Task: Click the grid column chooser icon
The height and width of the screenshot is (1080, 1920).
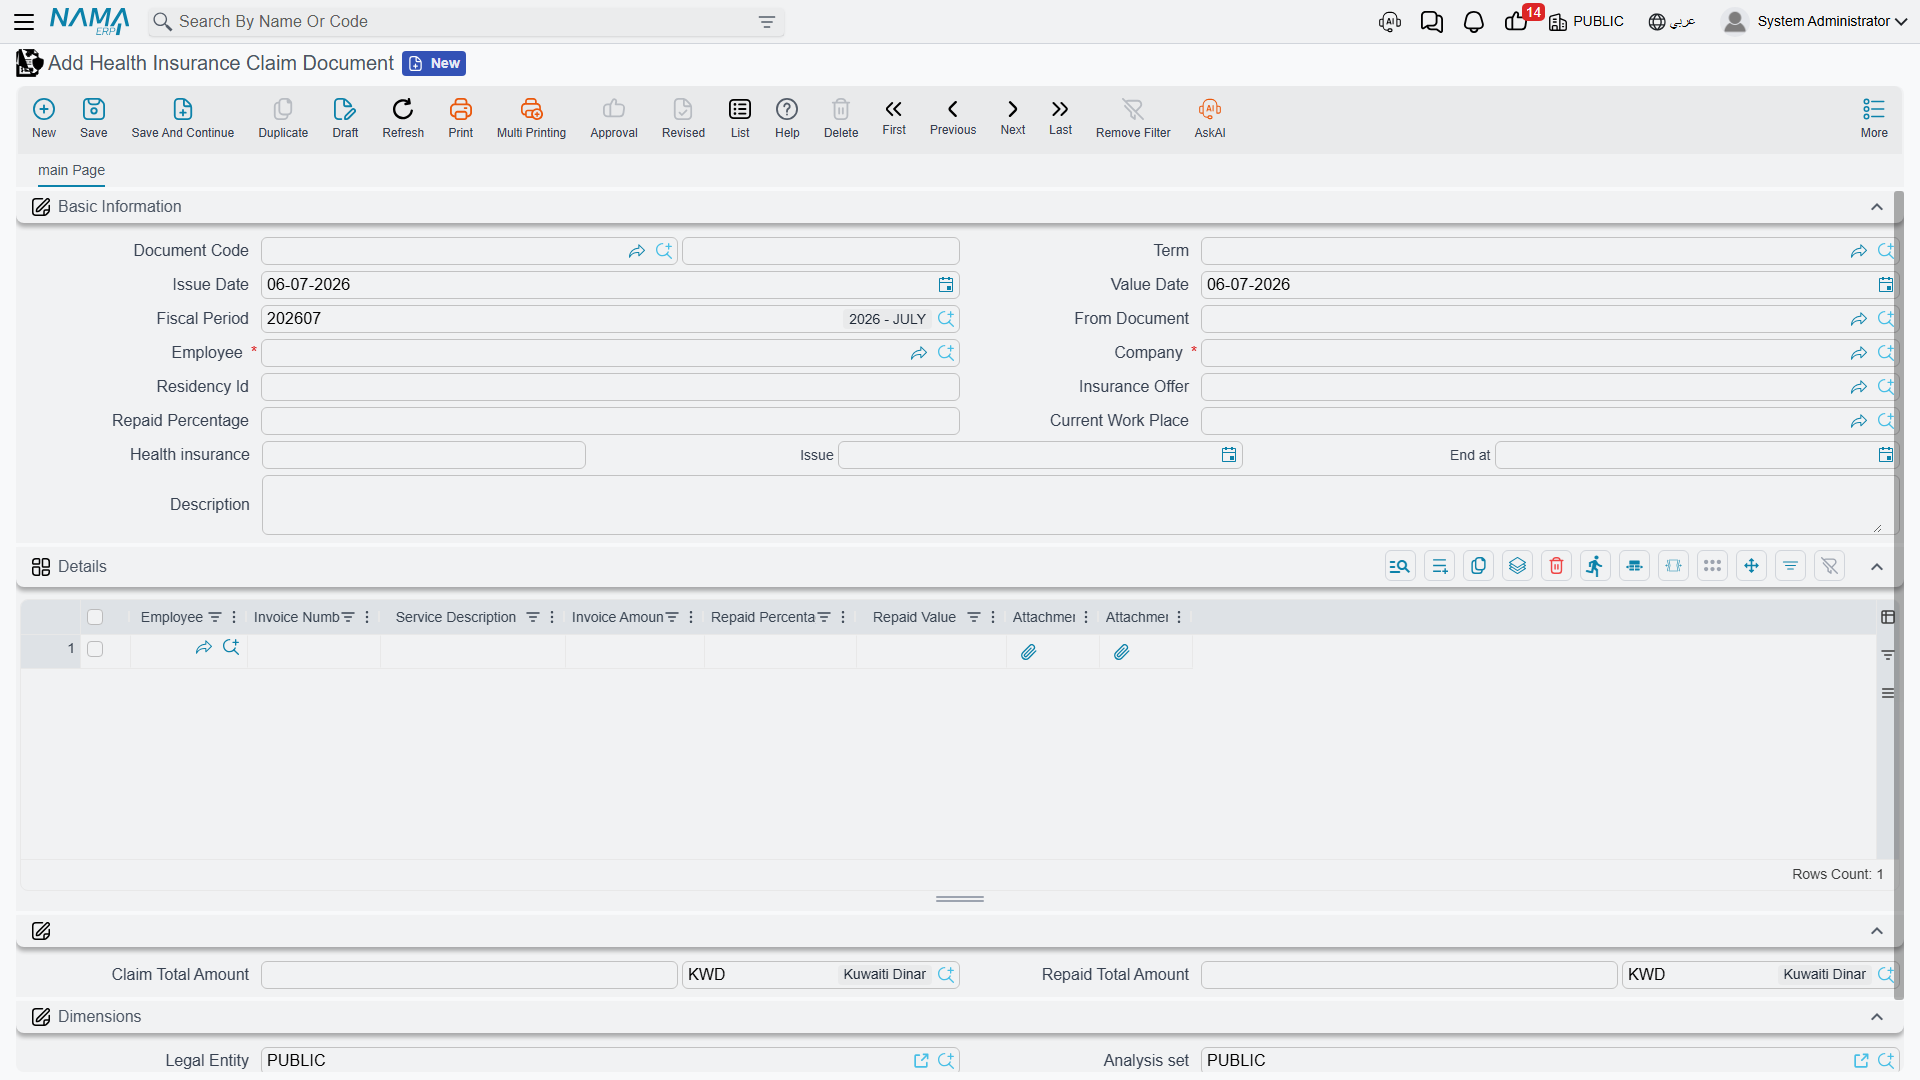Action: pyautogui.click(x=1888, y=617)
